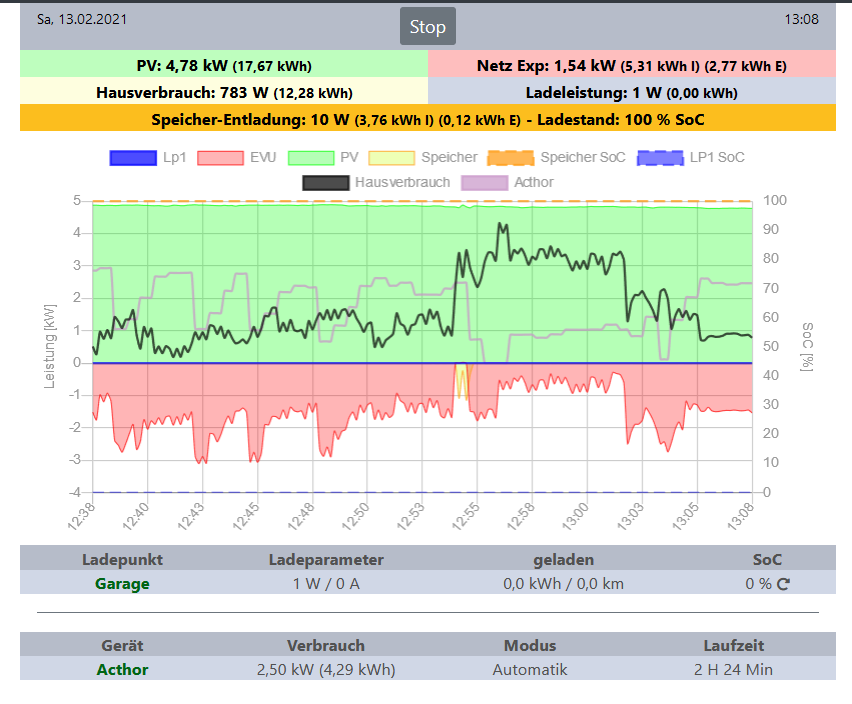The image size is (852, 704).
Task: Toggle Lp1 series in chart legend
Action: (x=148, y=158)
